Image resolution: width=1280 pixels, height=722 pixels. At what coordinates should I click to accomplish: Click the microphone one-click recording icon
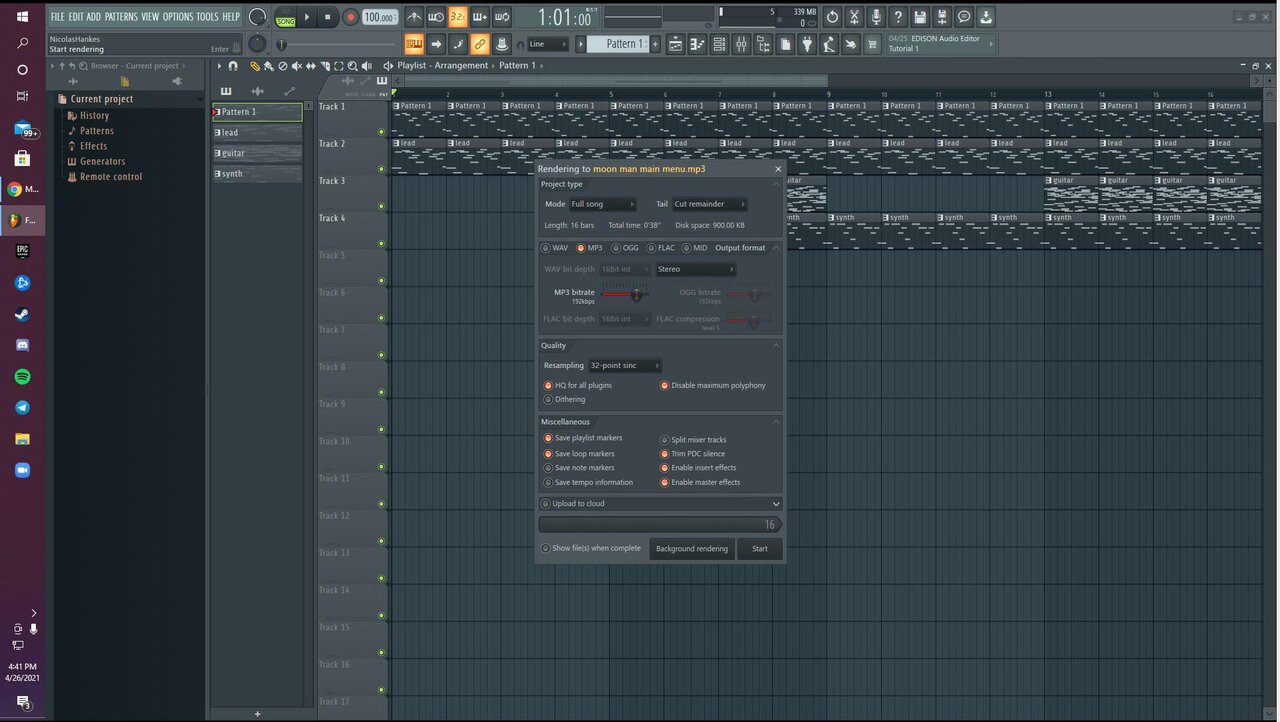[876, 17]
